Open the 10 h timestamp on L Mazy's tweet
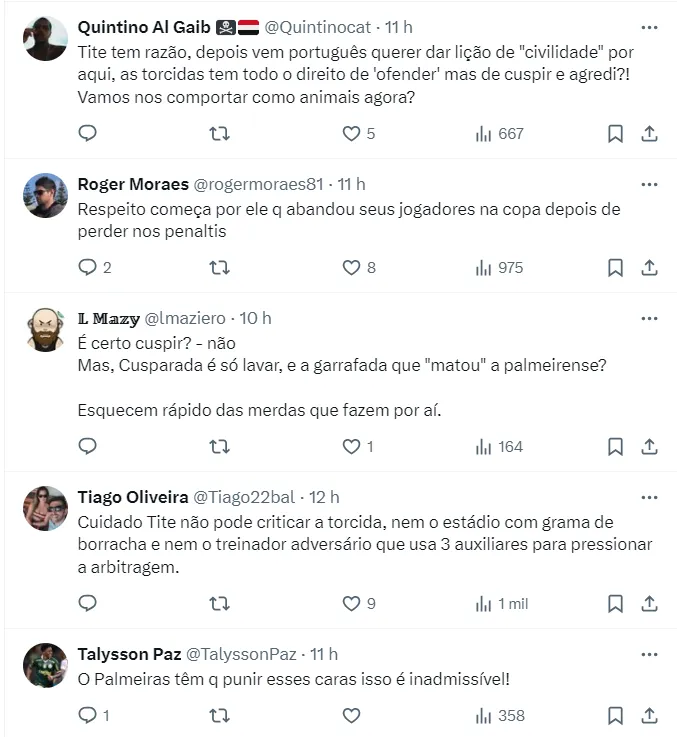The image size is (677, 737). [255, 318]
